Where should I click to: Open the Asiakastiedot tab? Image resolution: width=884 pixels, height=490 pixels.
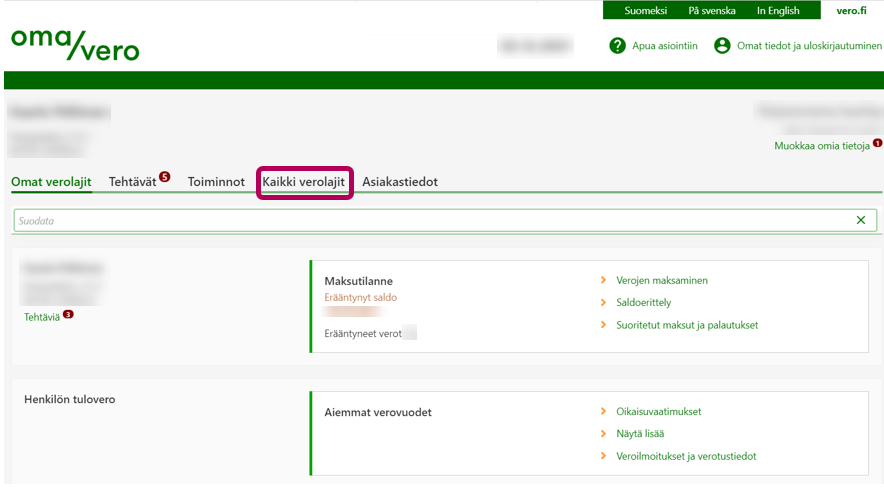coord(399,182)
